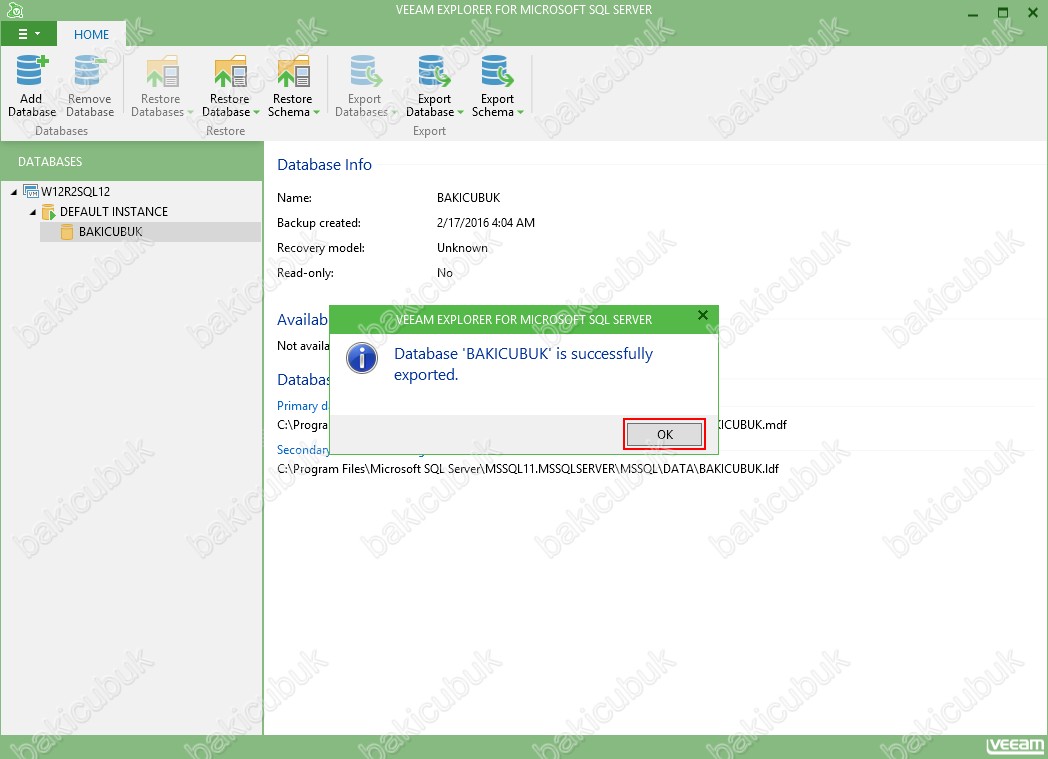Select the W12R2SQL12 server in tree
The image size is (1048, 759).
coord(76,192)
